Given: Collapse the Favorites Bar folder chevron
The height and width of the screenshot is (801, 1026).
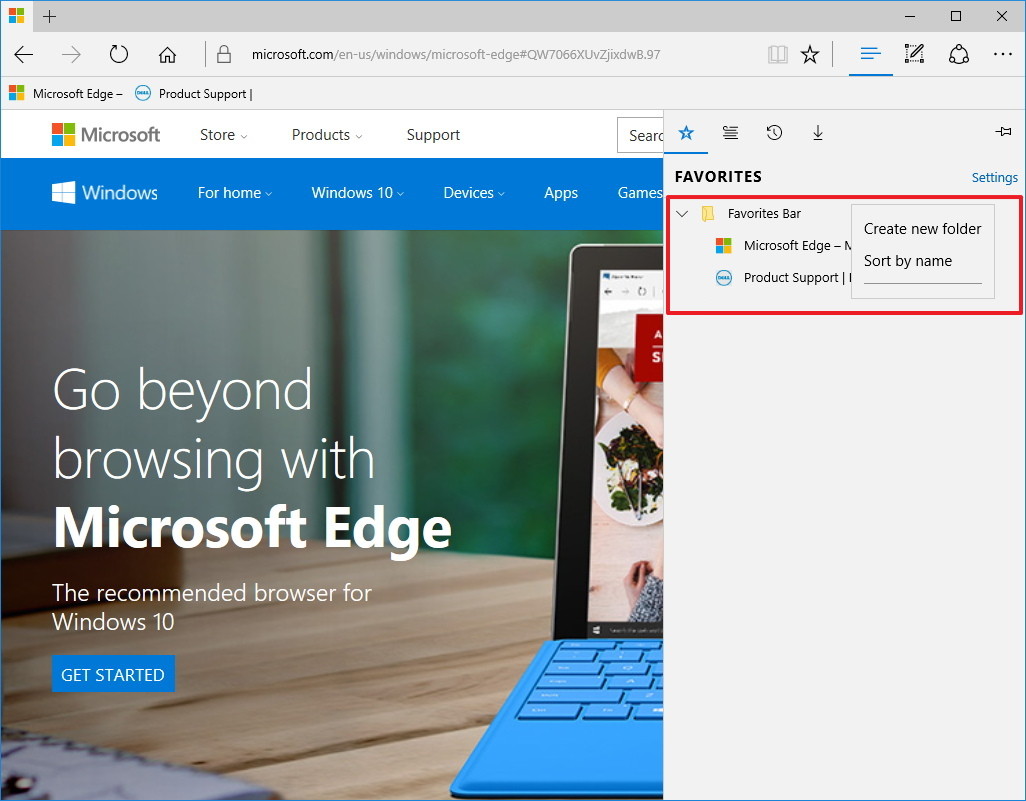Looking at the screenshot, I should [x=682, y=213].
